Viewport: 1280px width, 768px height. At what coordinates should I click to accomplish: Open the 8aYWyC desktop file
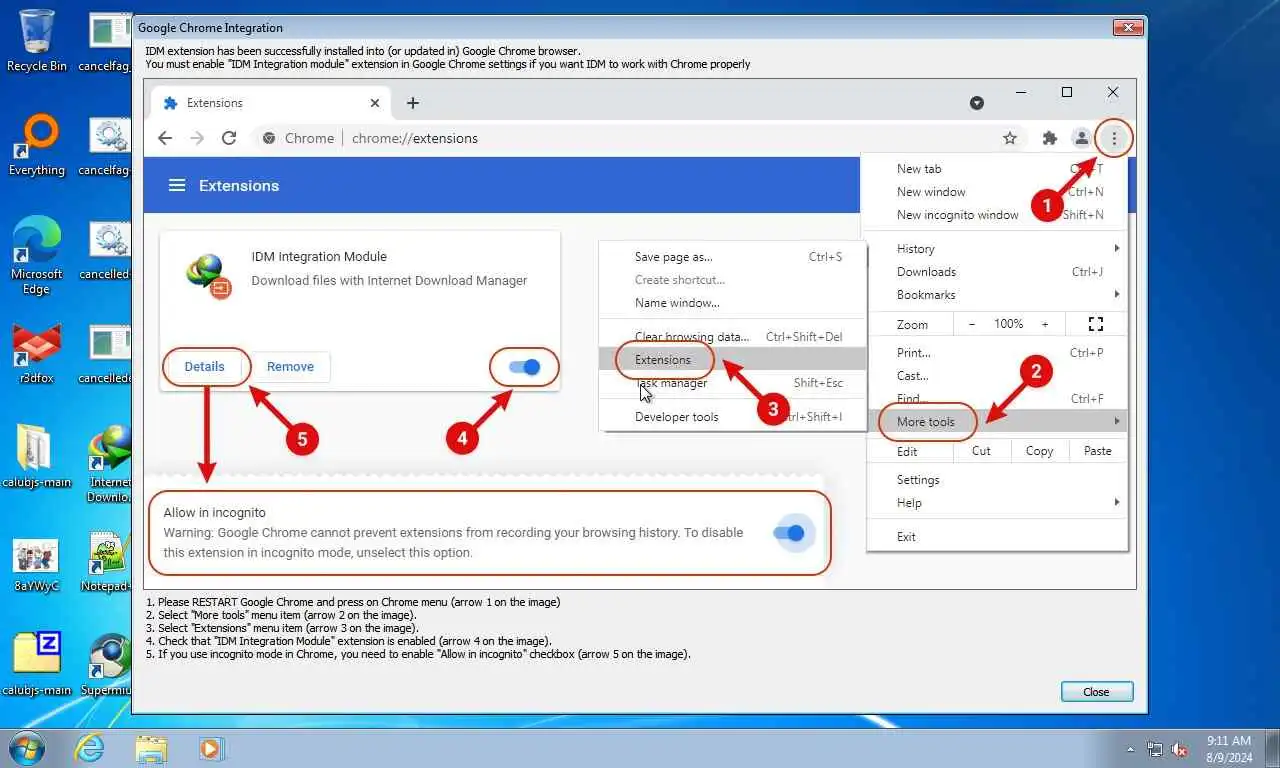[x=37, y=566]
